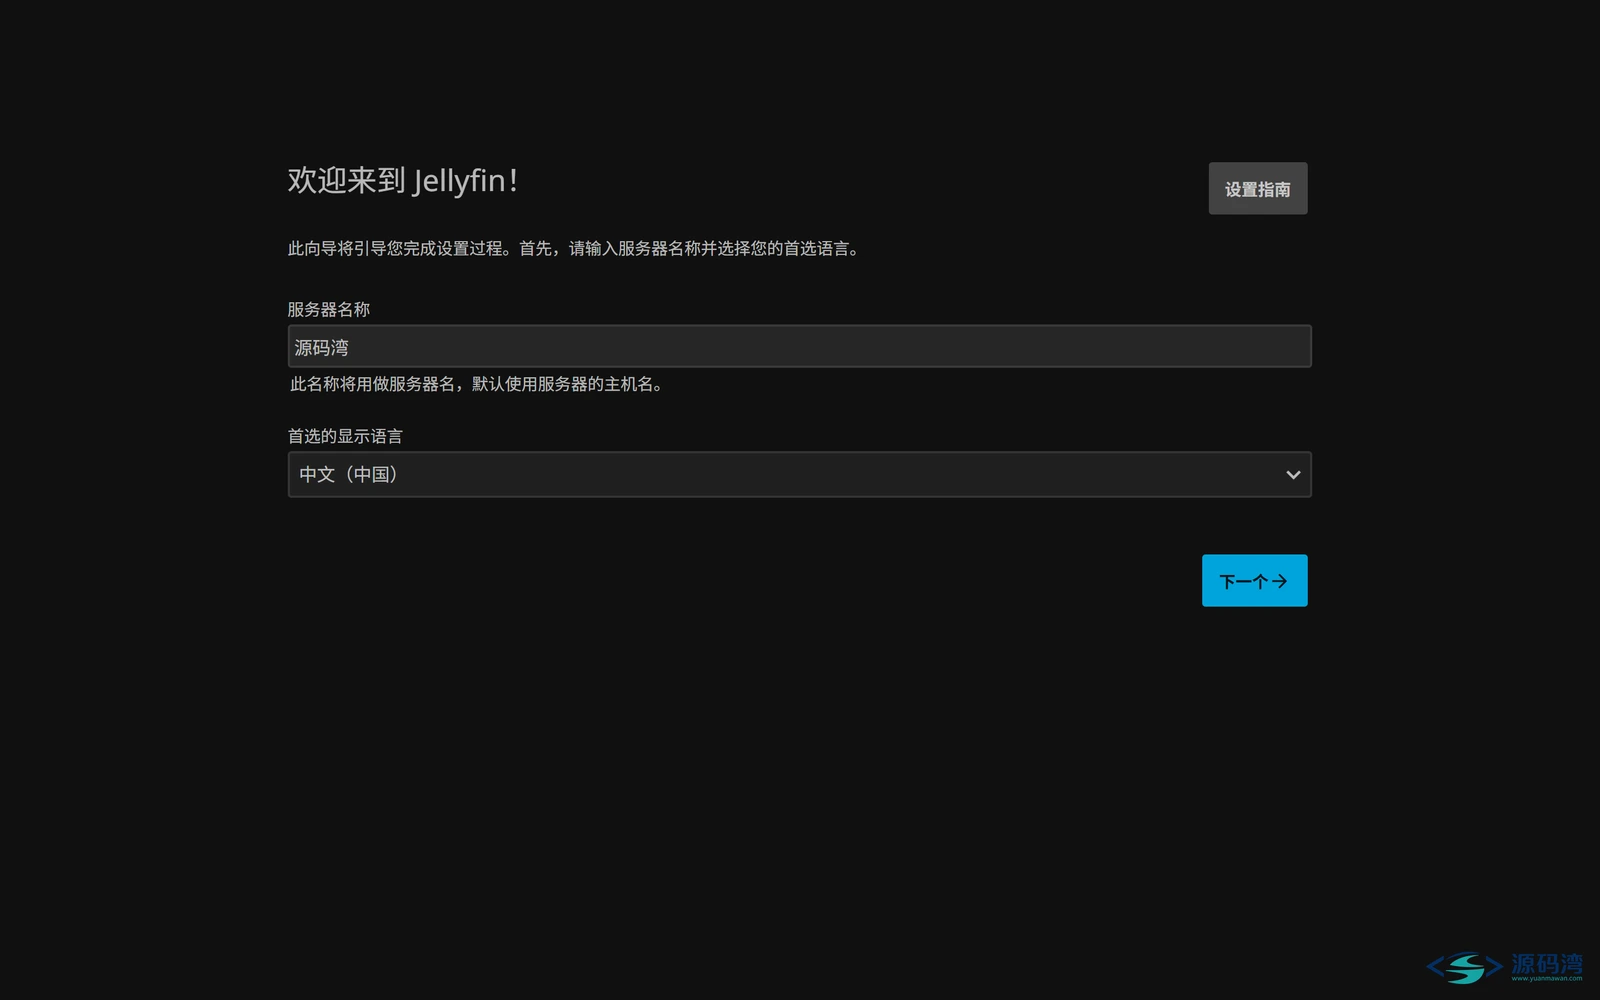This screenshot has width=1600, height=1000.
Task: Click the 下一个 next button
Action: 1254,580
